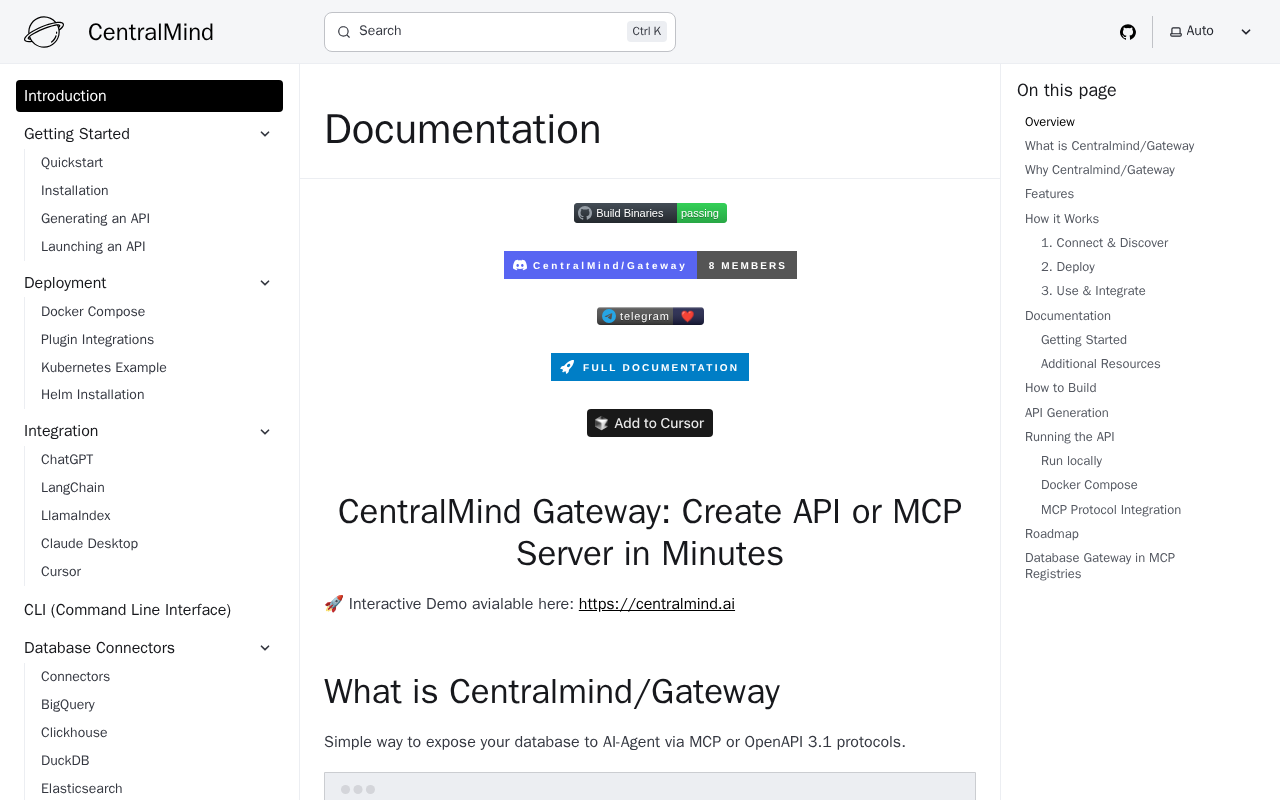Open the Discord CentralMind/Gateway badge
The height and width of the screenshot is (800, 1280).
(x=650, y=265)
